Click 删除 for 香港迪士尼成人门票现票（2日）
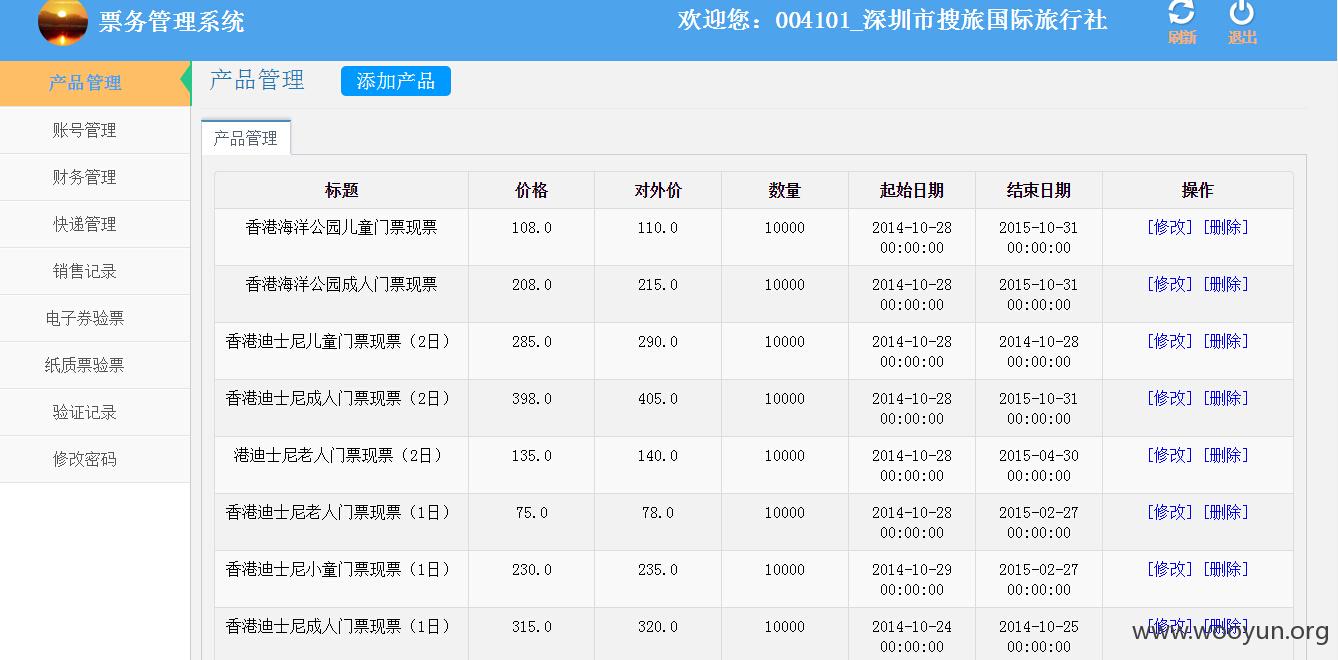This screenshot has width=1338, height=660. coord(1226,398)
